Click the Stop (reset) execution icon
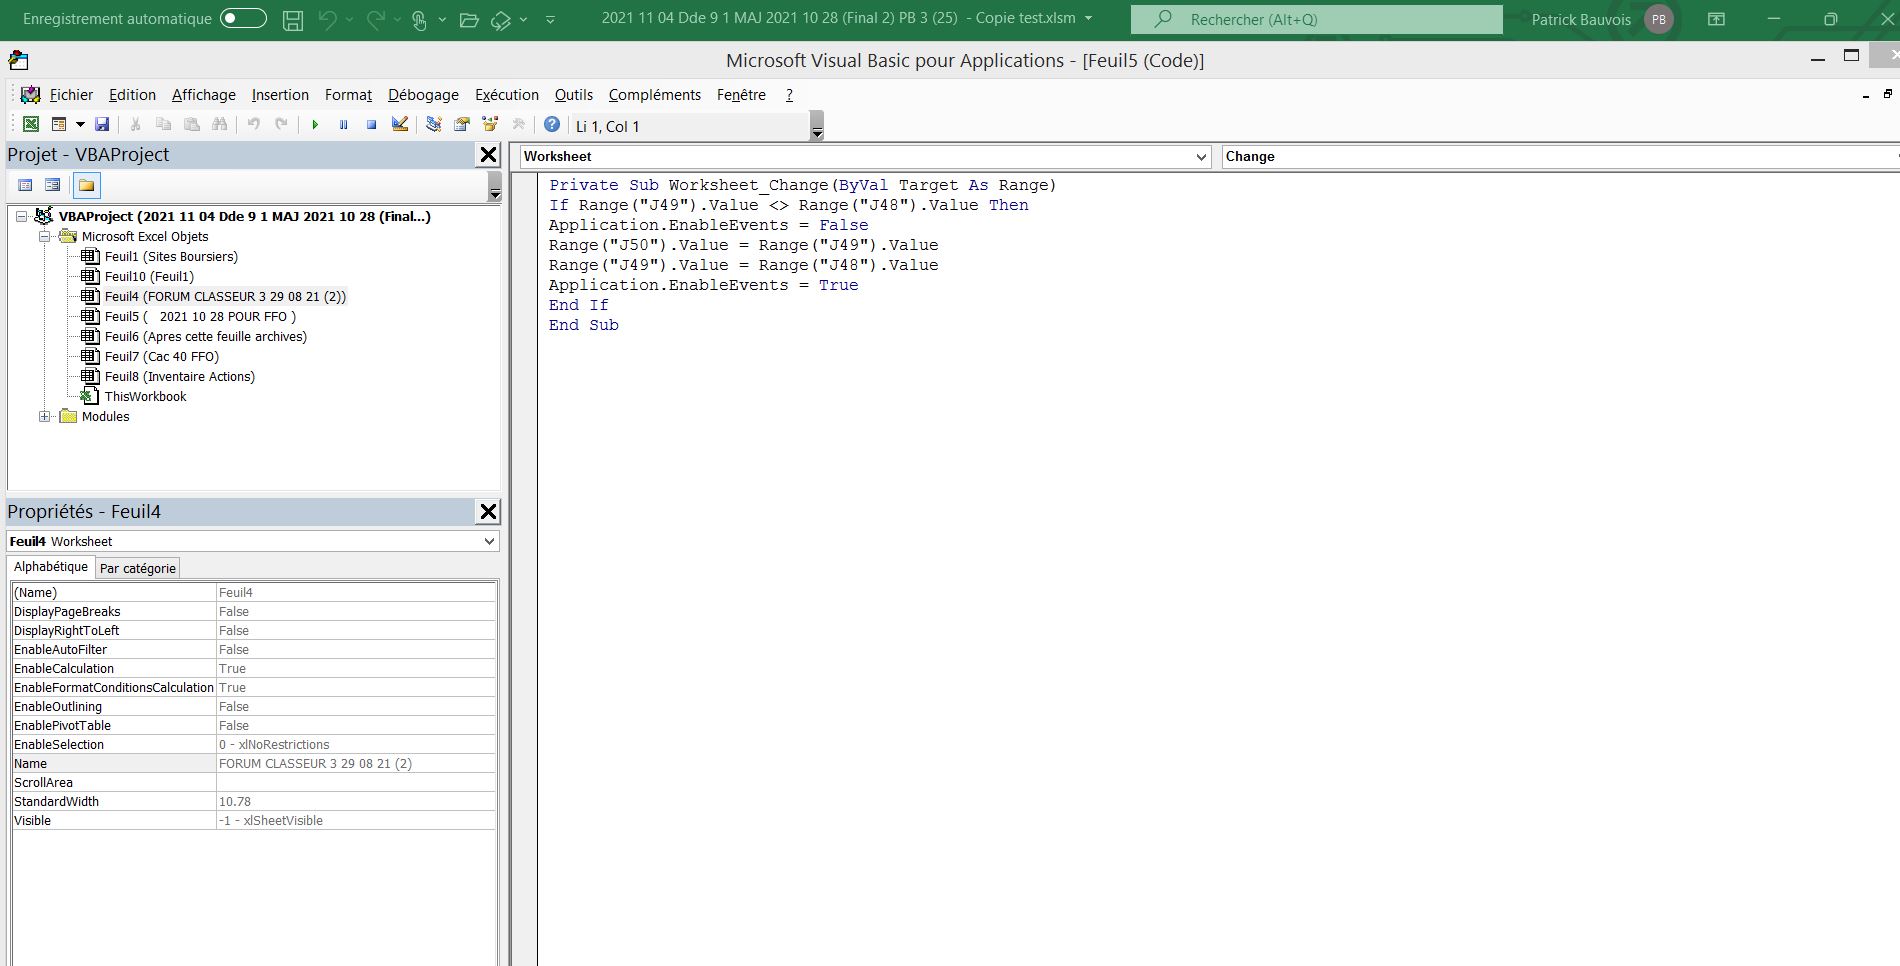The image size is (1900, 966). coord(371,125)
